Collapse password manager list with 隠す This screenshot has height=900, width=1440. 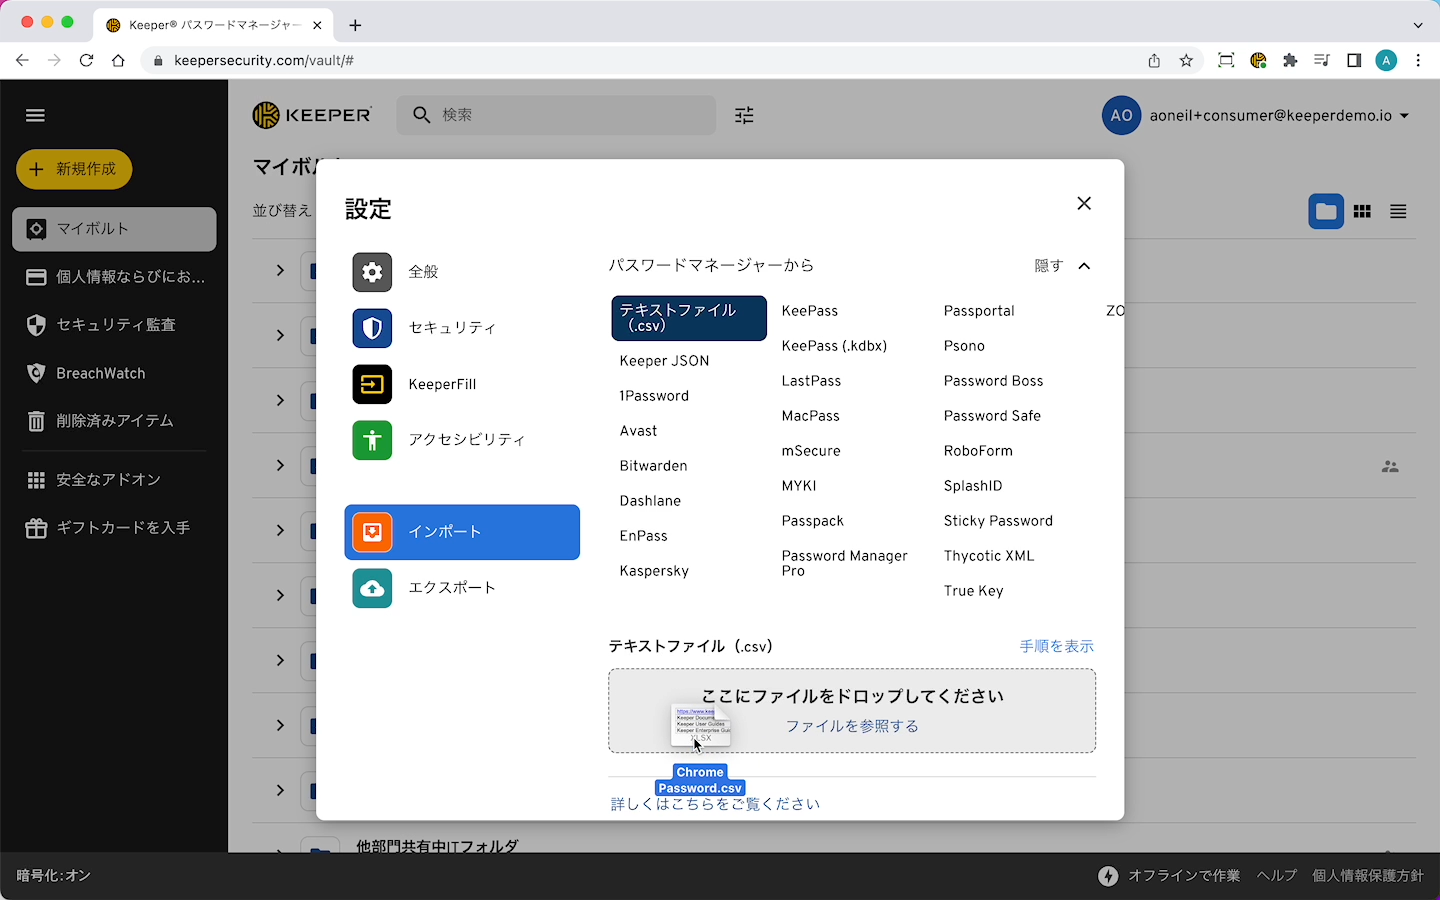pyautogui.click(x=1061, y=266)
